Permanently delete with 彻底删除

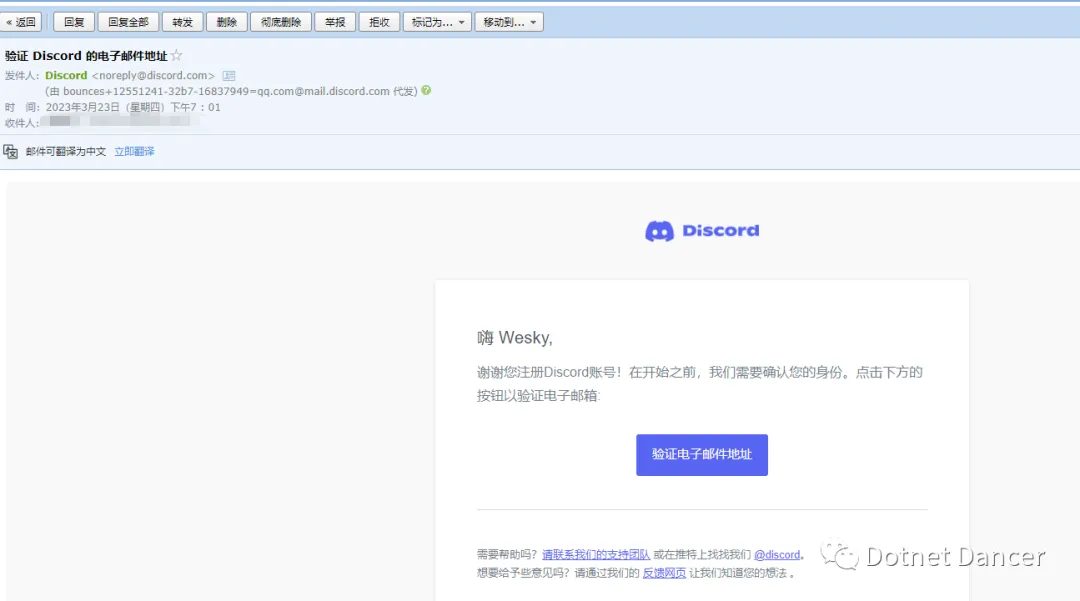pyautogui.click(x=281, y=22)
